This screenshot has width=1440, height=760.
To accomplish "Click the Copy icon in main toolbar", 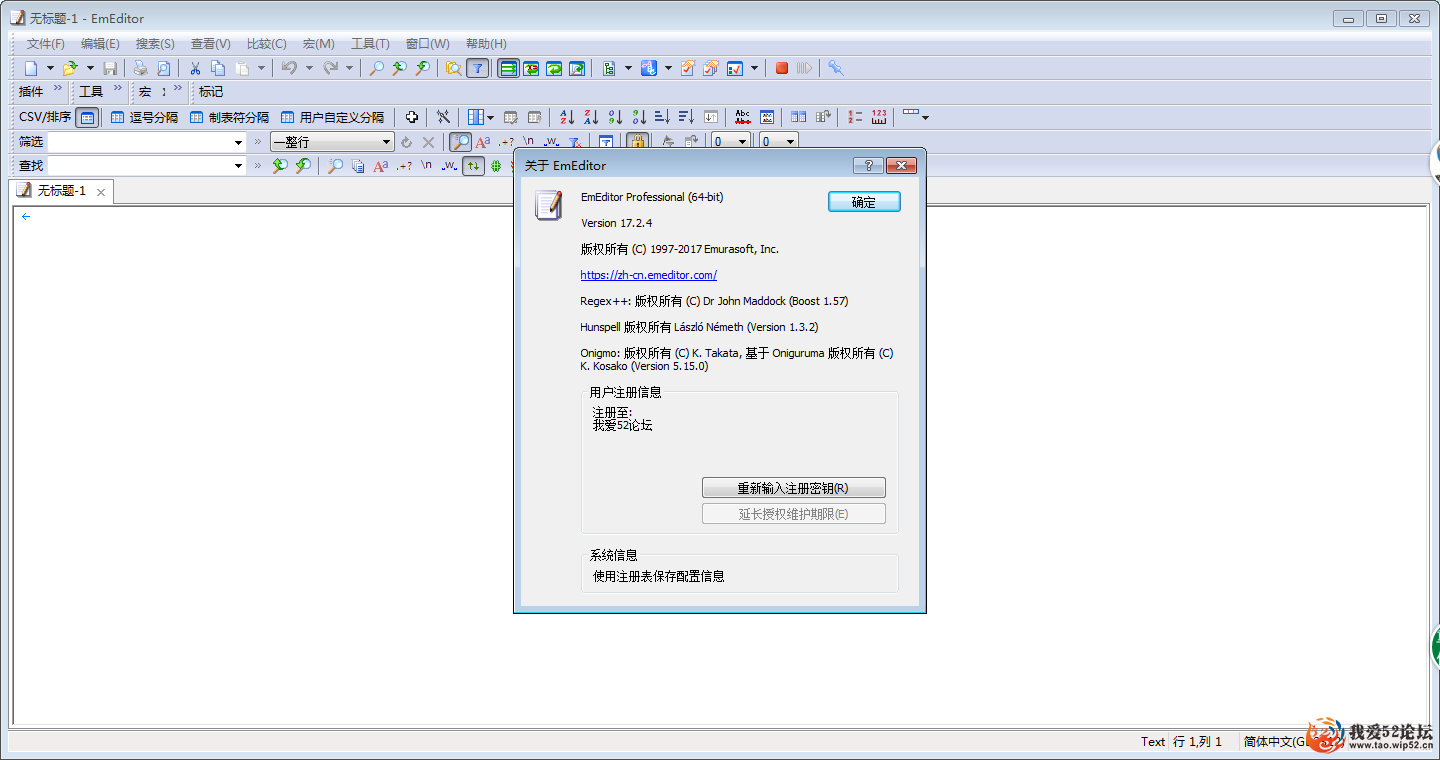I will (218, 68).
